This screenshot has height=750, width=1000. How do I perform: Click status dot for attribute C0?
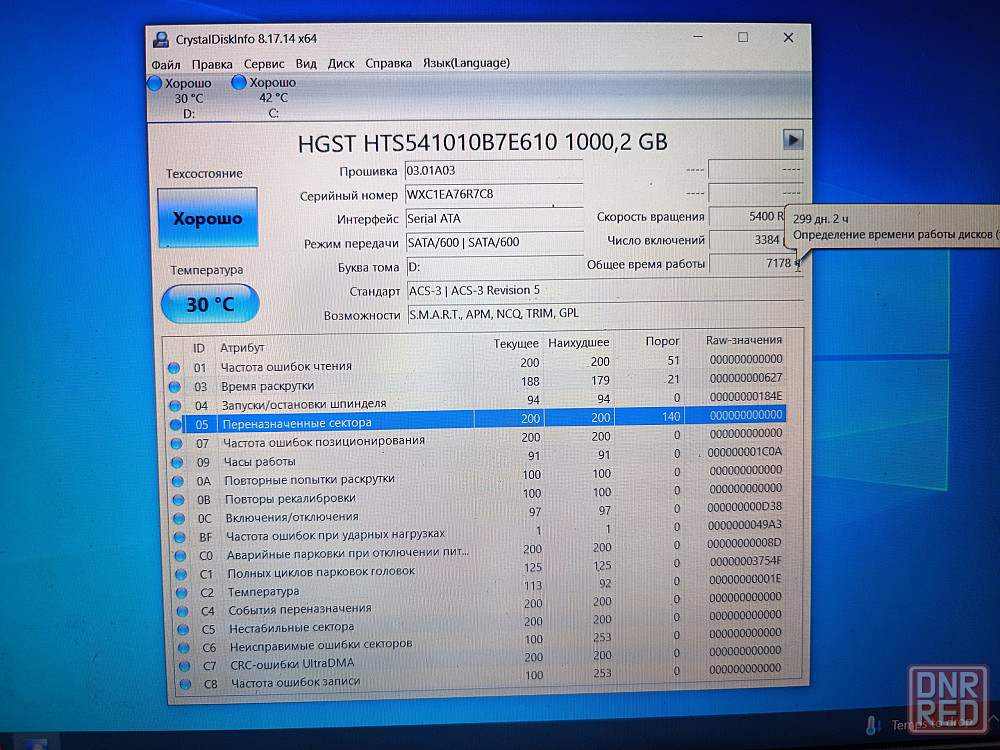click(180, 556)
